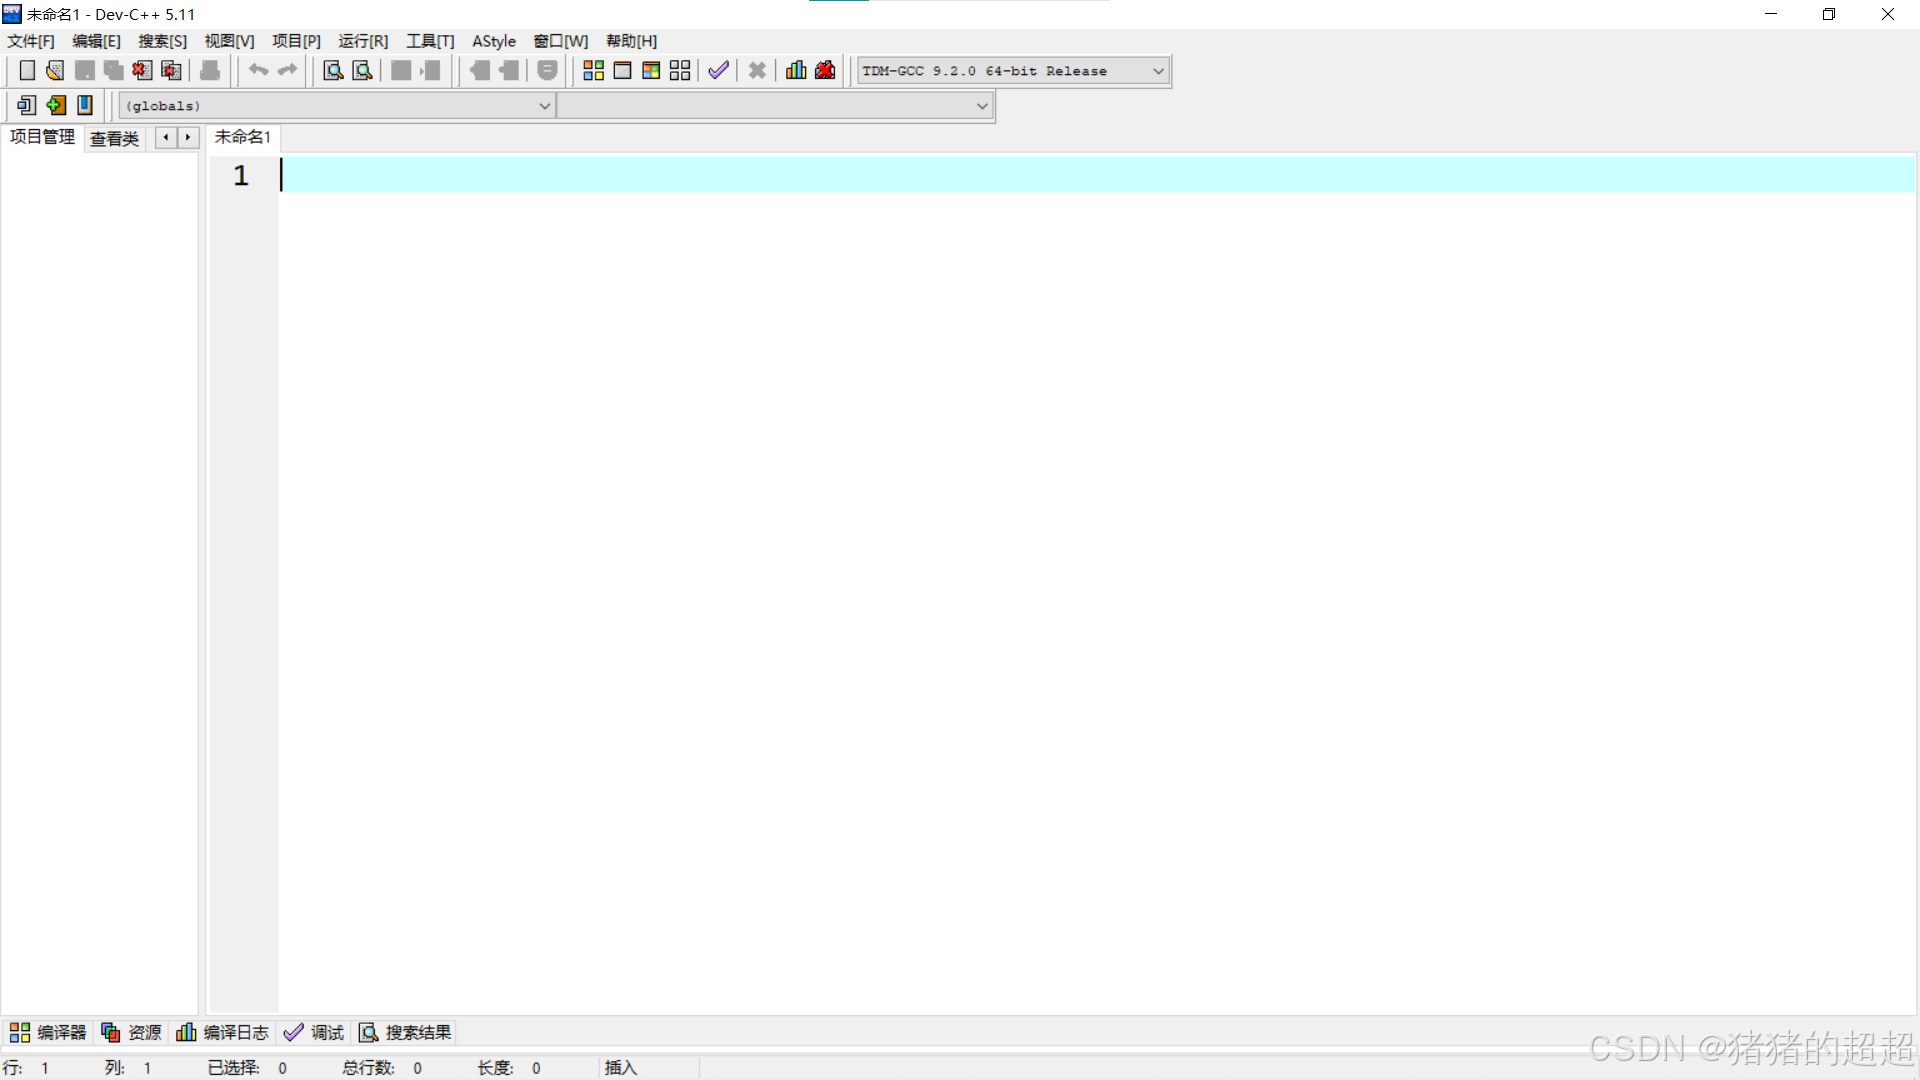Viewport: 1920px width, 1080px height.
Task: Click the Profile analysis bar chart icon
Action: click(796, 70)
